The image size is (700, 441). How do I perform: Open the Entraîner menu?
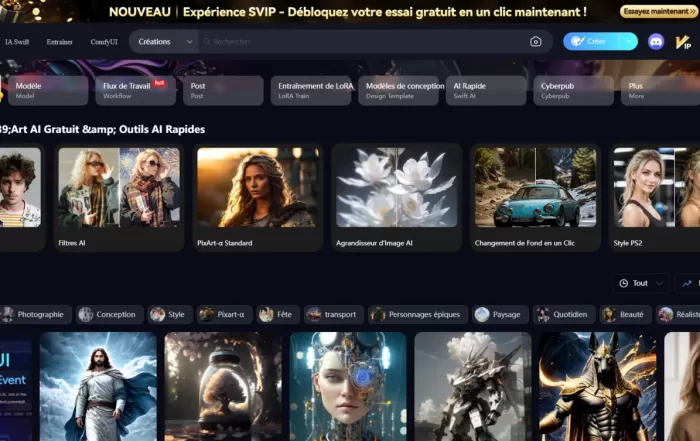tap(59, 42)
